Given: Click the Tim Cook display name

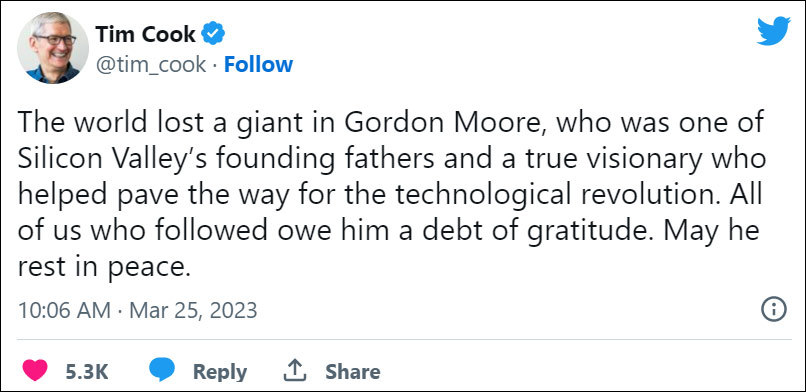Looking at the screenshot, I should pos(145,34).
